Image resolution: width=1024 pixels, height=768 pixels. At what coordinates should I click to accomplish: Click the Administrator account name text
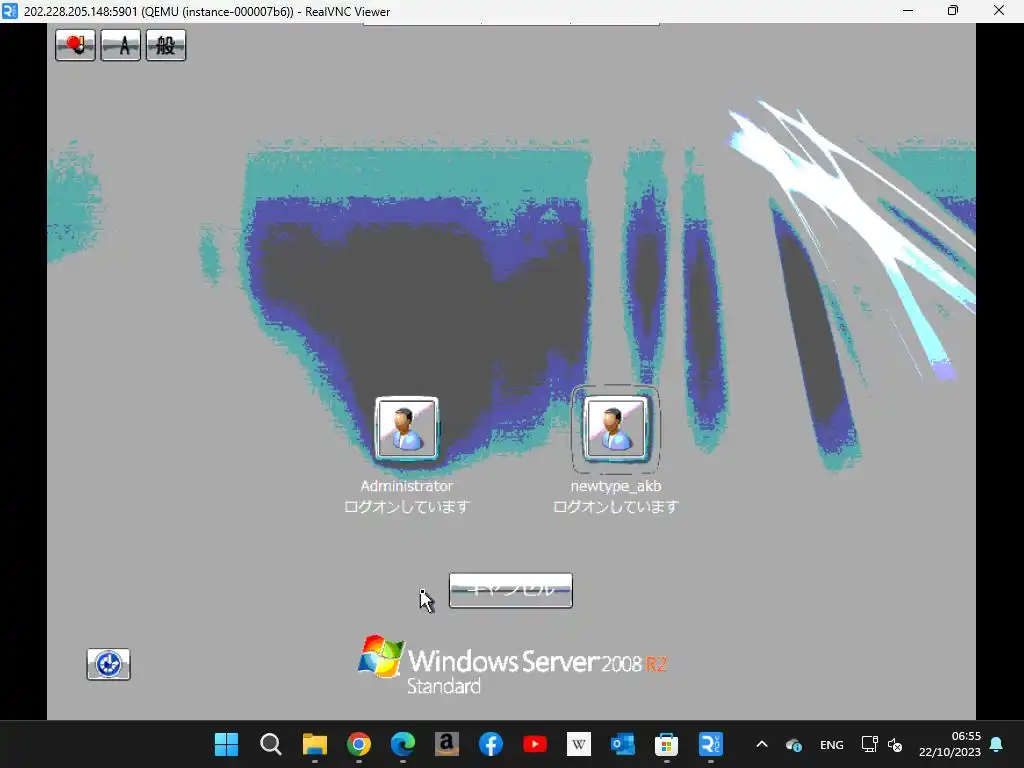pyautogui.click(x=407, y=486)
